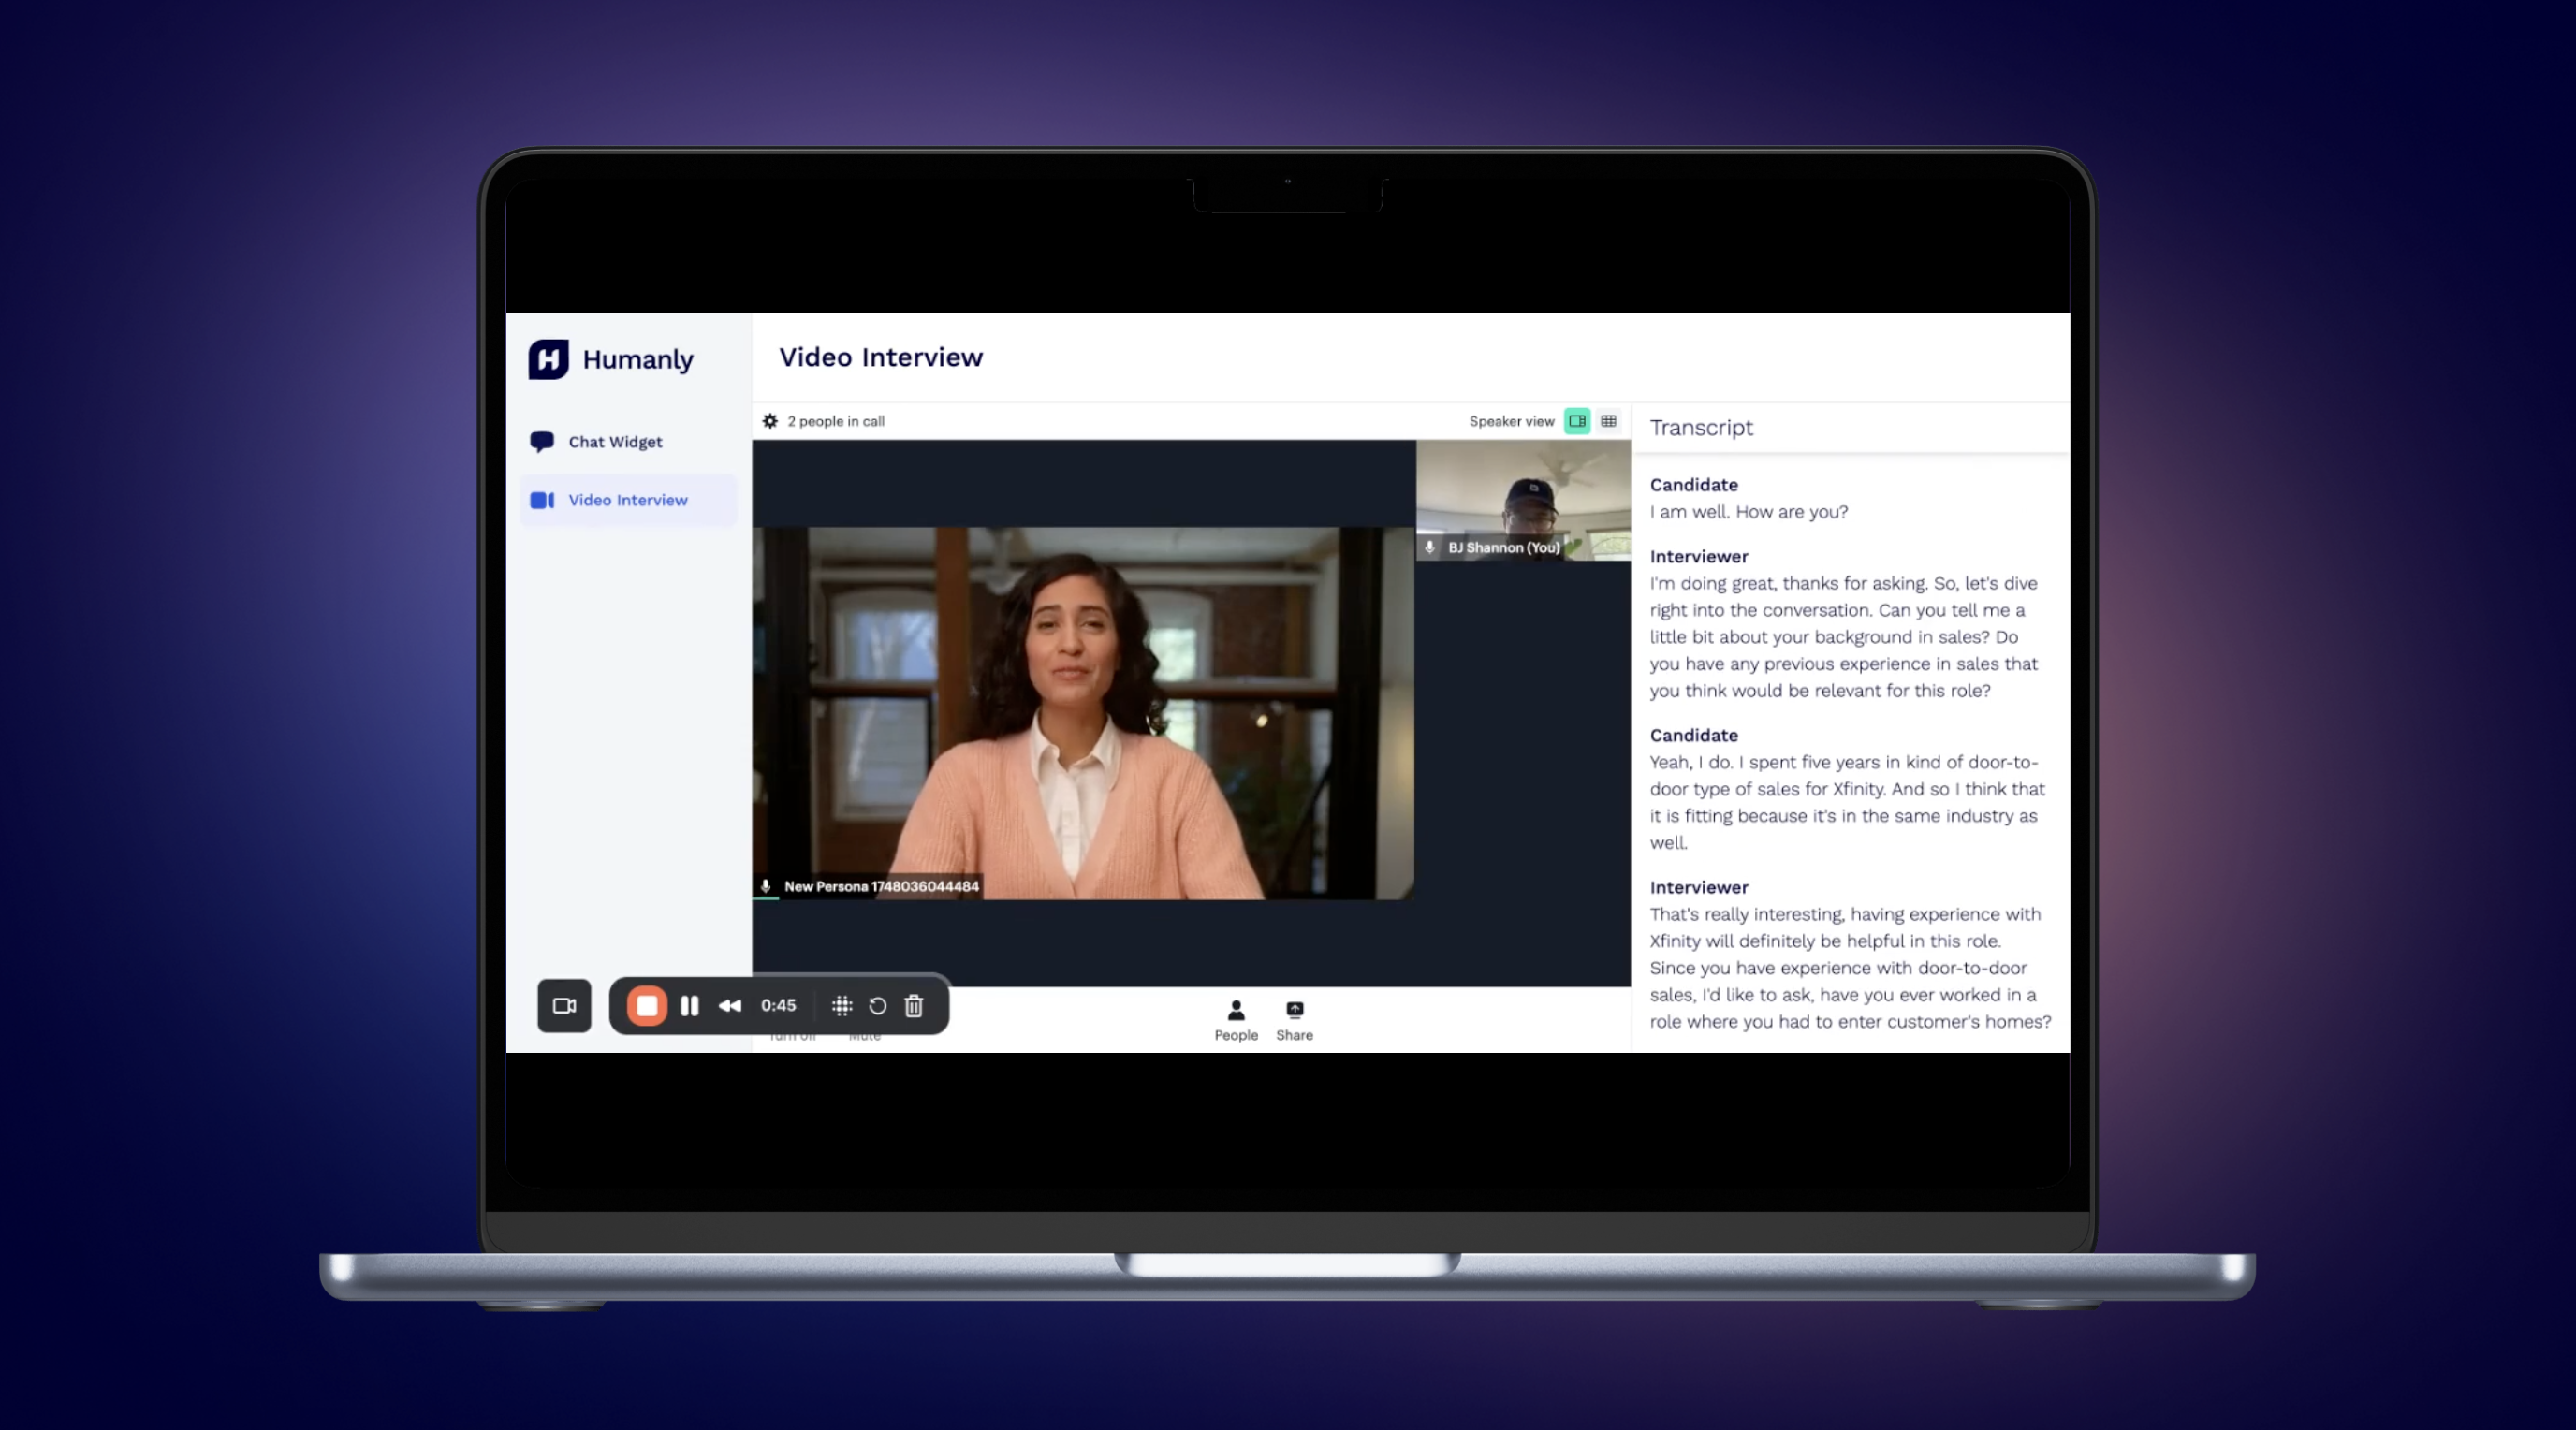Restart the recording with circular arrow

click(x=877, y=1006)
